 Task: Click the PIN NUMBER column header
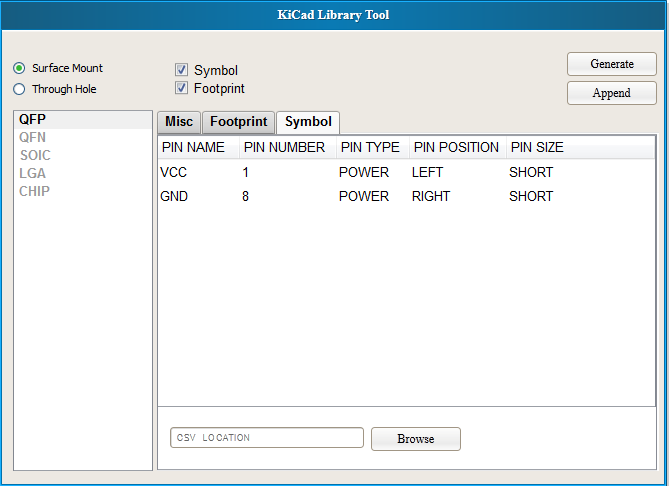pos(288,147)
